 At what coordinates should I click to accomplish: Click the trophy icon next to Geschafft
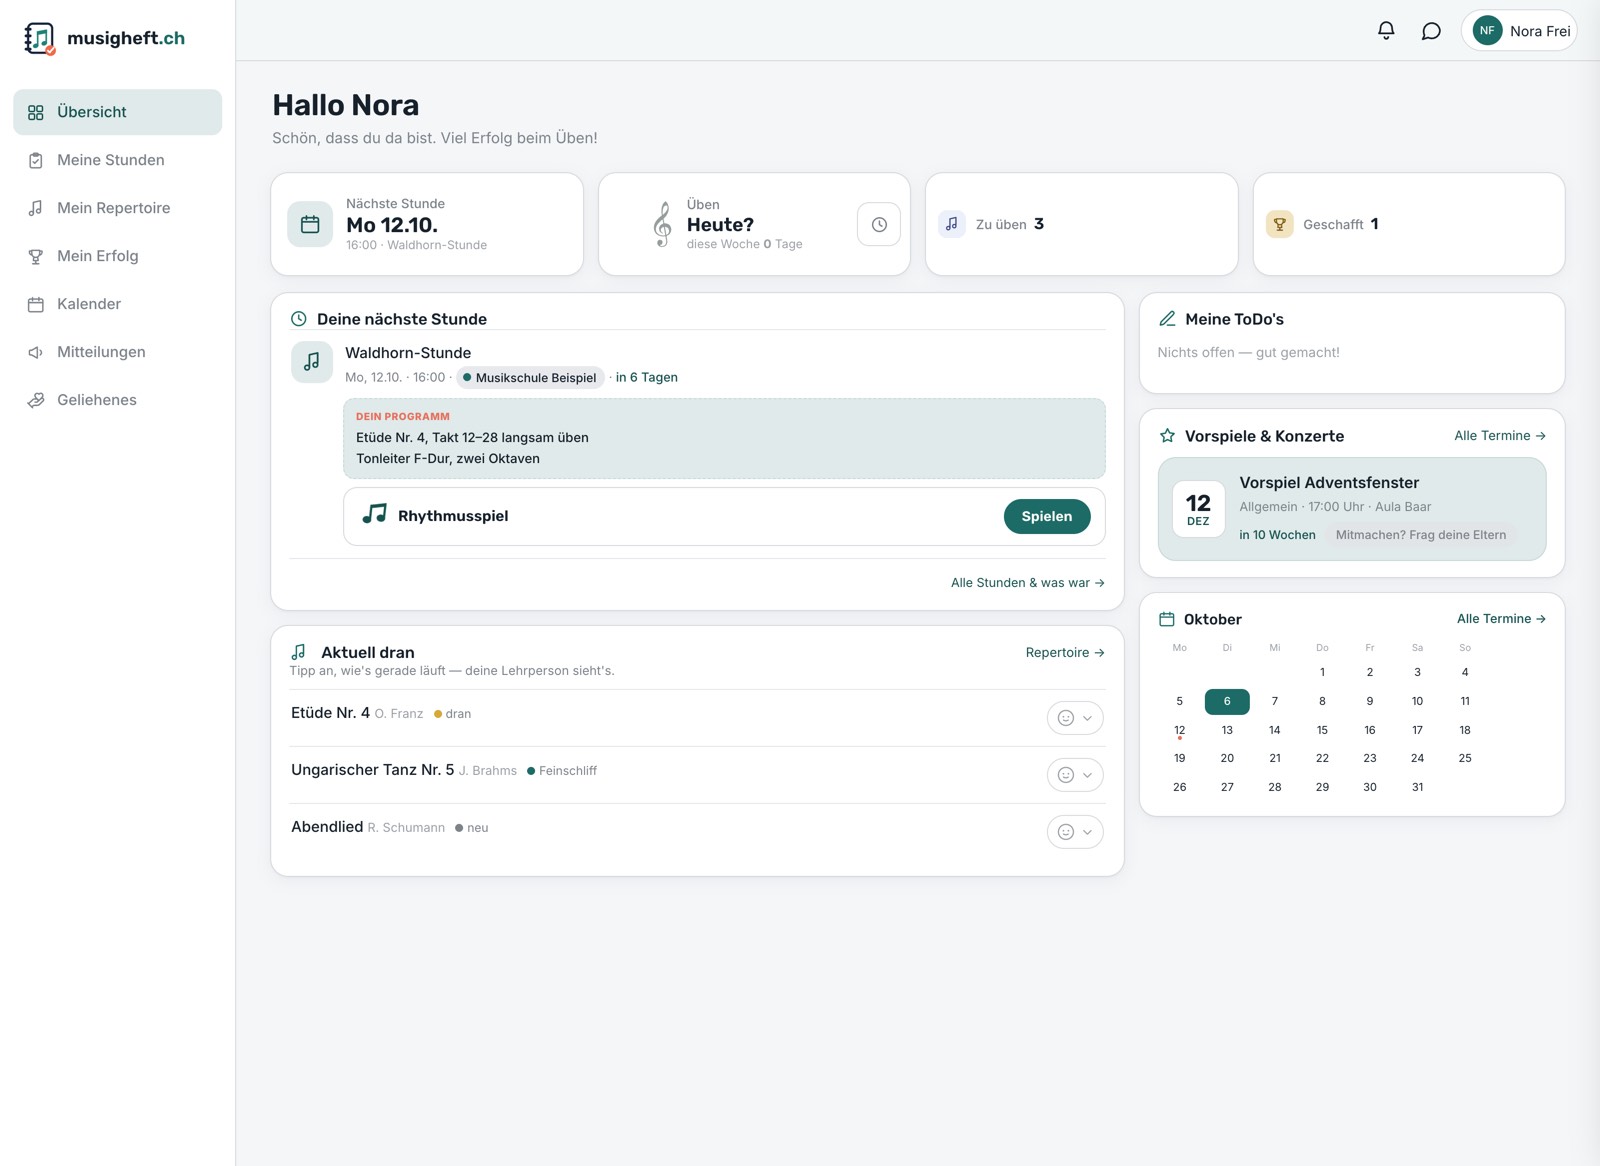(1279, 224)
